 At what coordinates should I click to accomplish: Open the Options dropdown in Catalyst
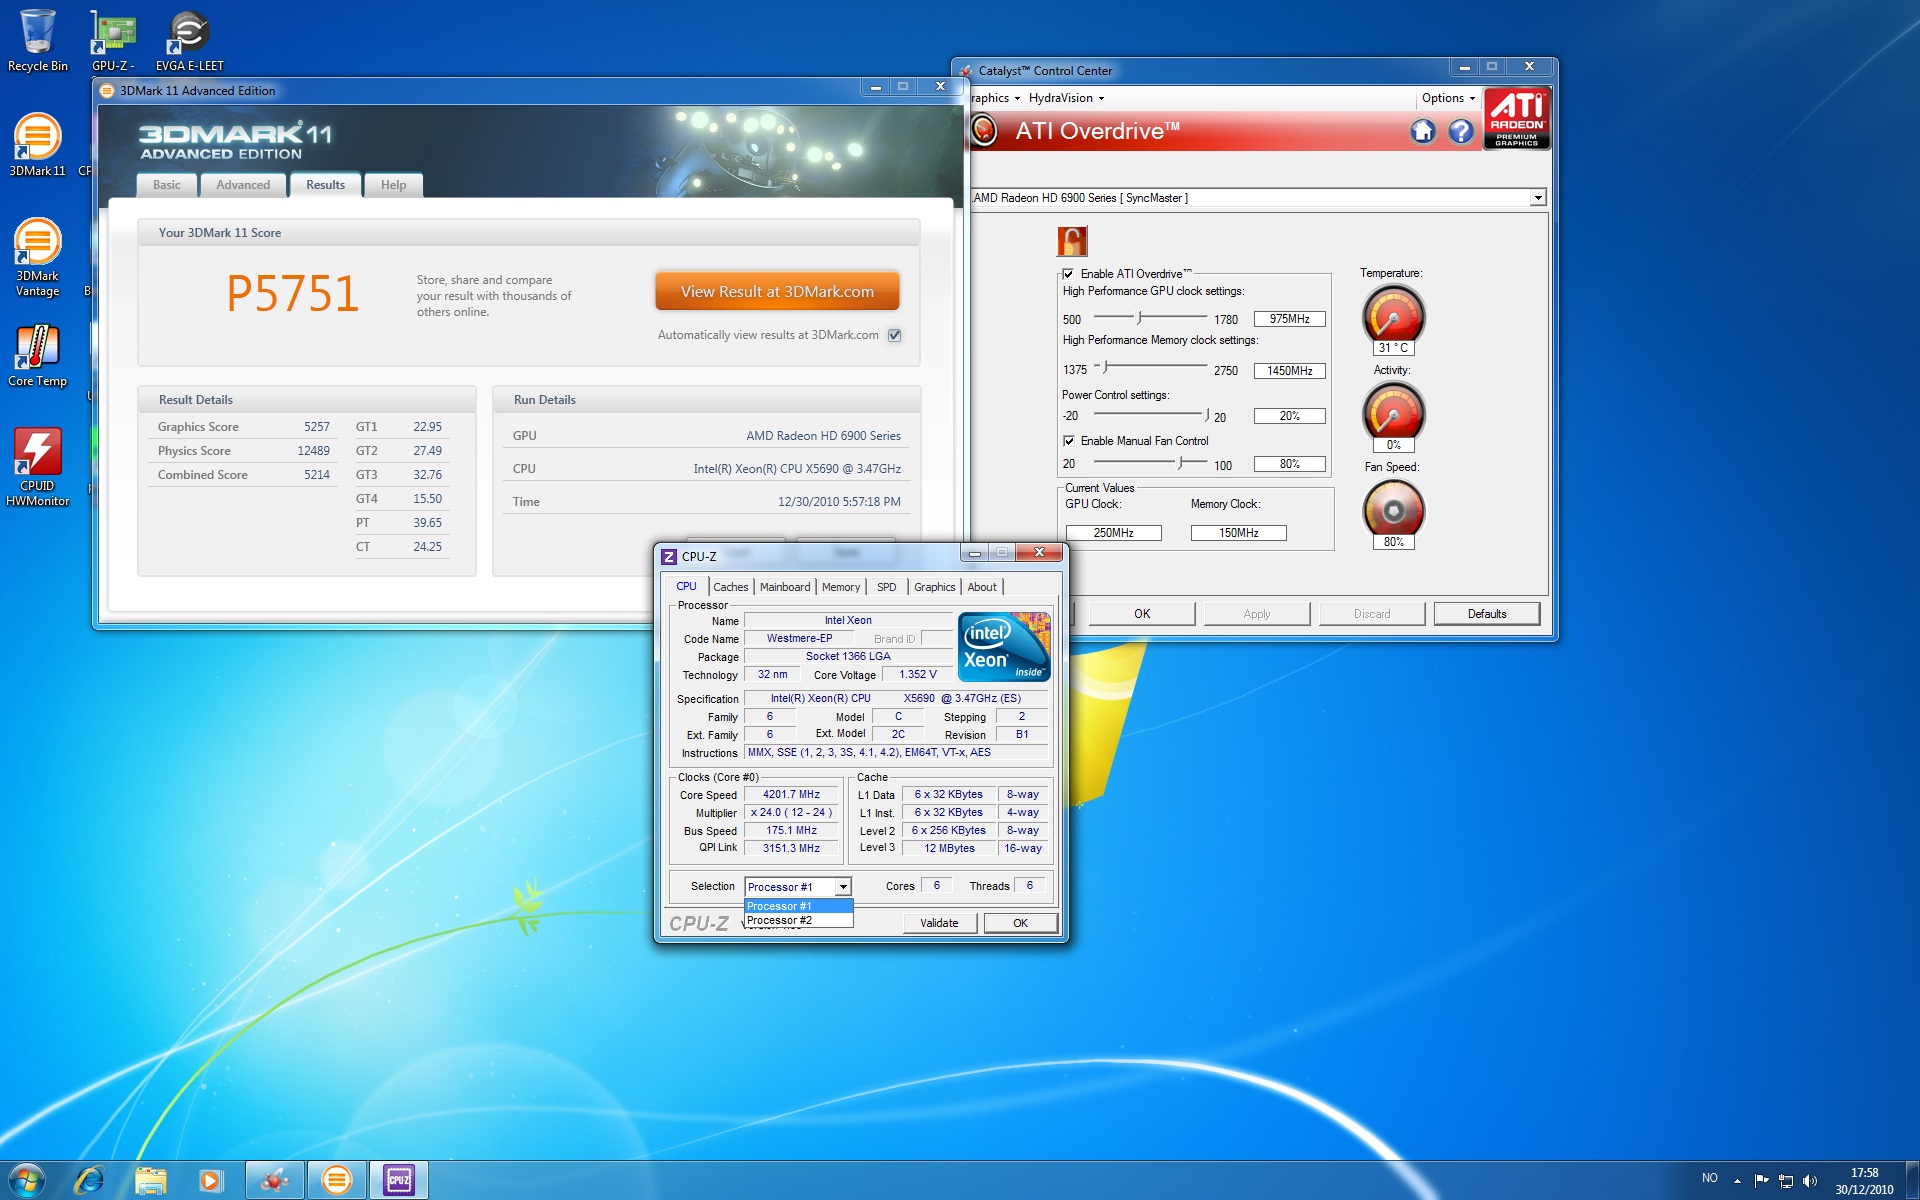(x=1448, y=98)
